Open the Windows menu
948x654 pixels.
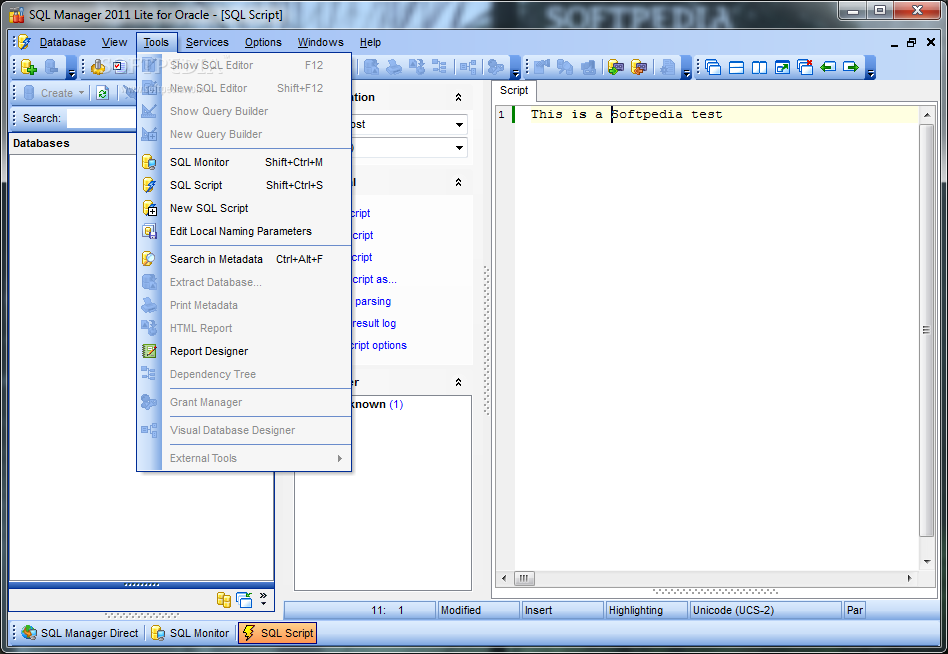[320, 42]
